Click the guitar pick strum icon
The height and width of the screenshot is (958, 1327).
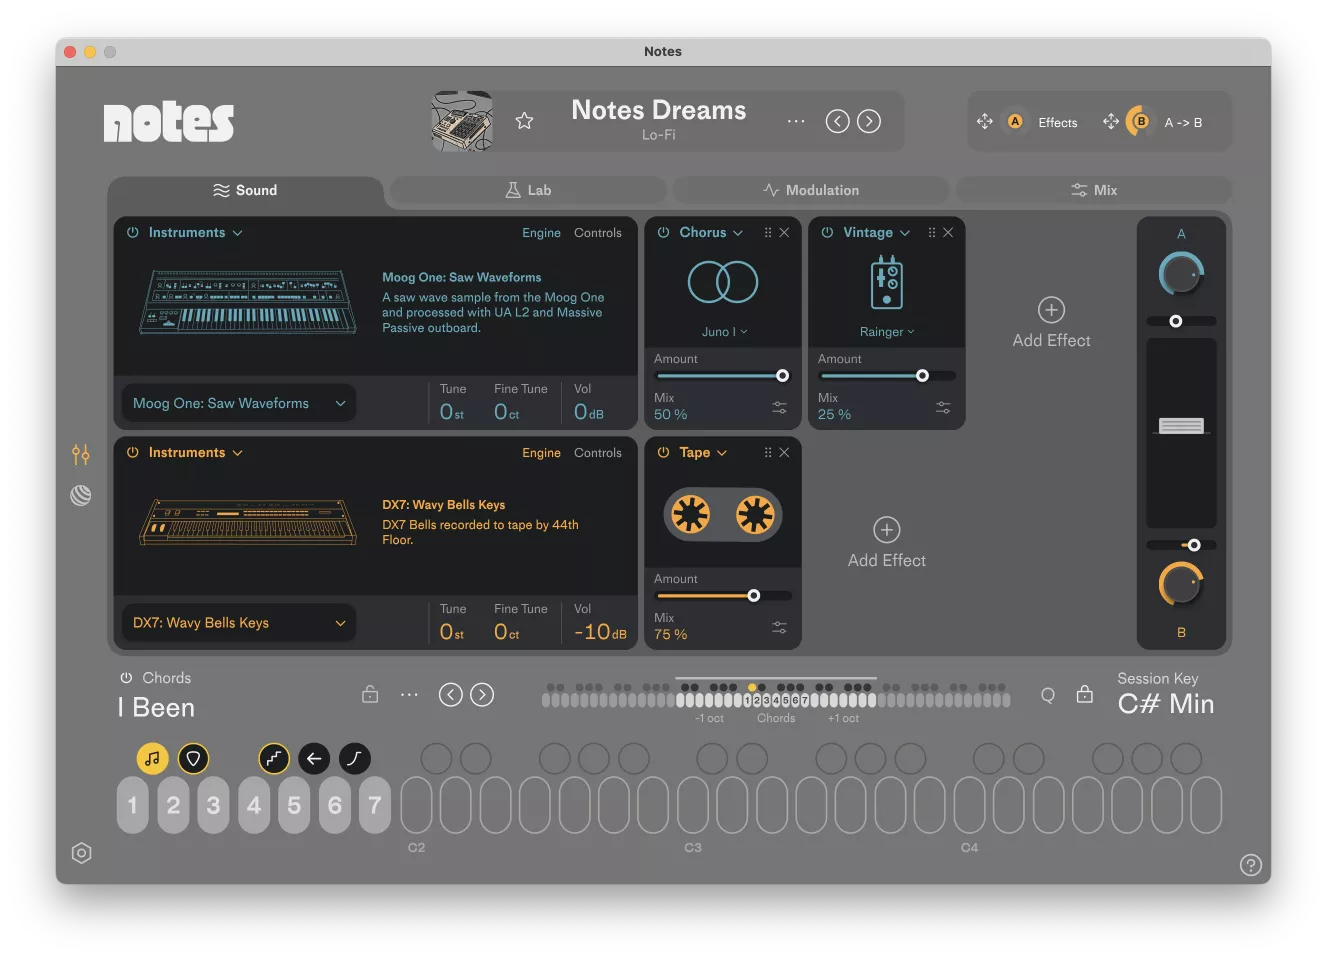pos(193,758)
